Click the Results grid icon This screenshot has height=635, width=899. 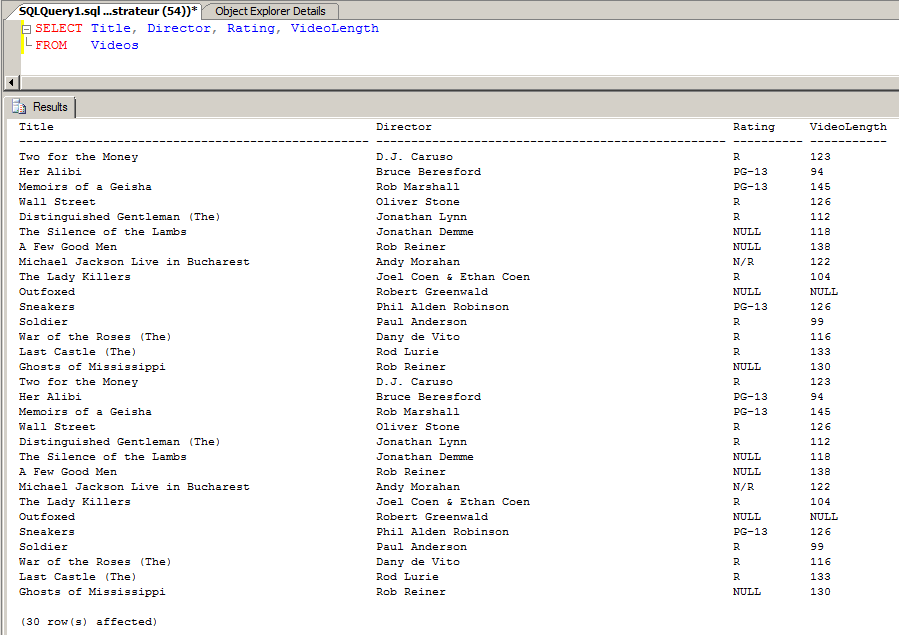point(19,107)
